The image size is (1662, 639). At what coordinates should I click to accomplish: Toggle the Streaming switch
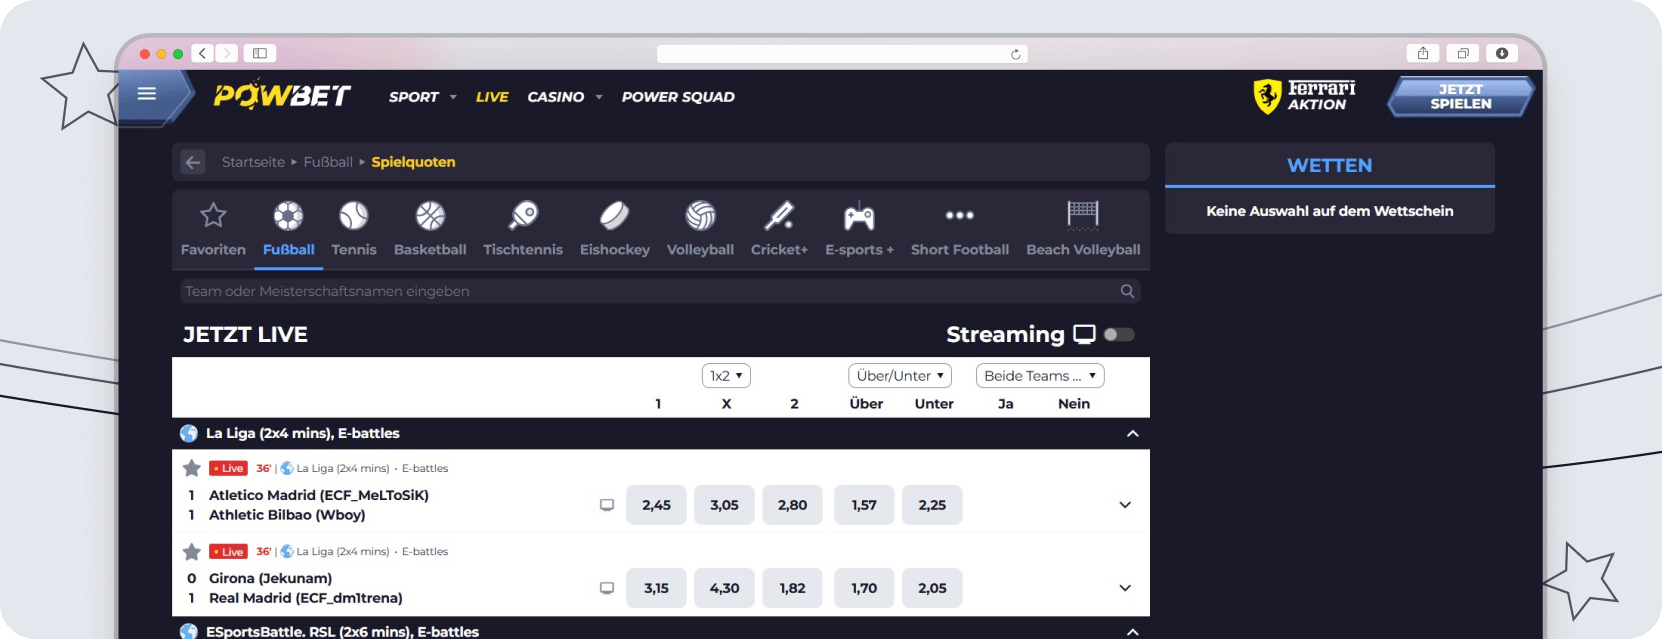coord(1119,335)
